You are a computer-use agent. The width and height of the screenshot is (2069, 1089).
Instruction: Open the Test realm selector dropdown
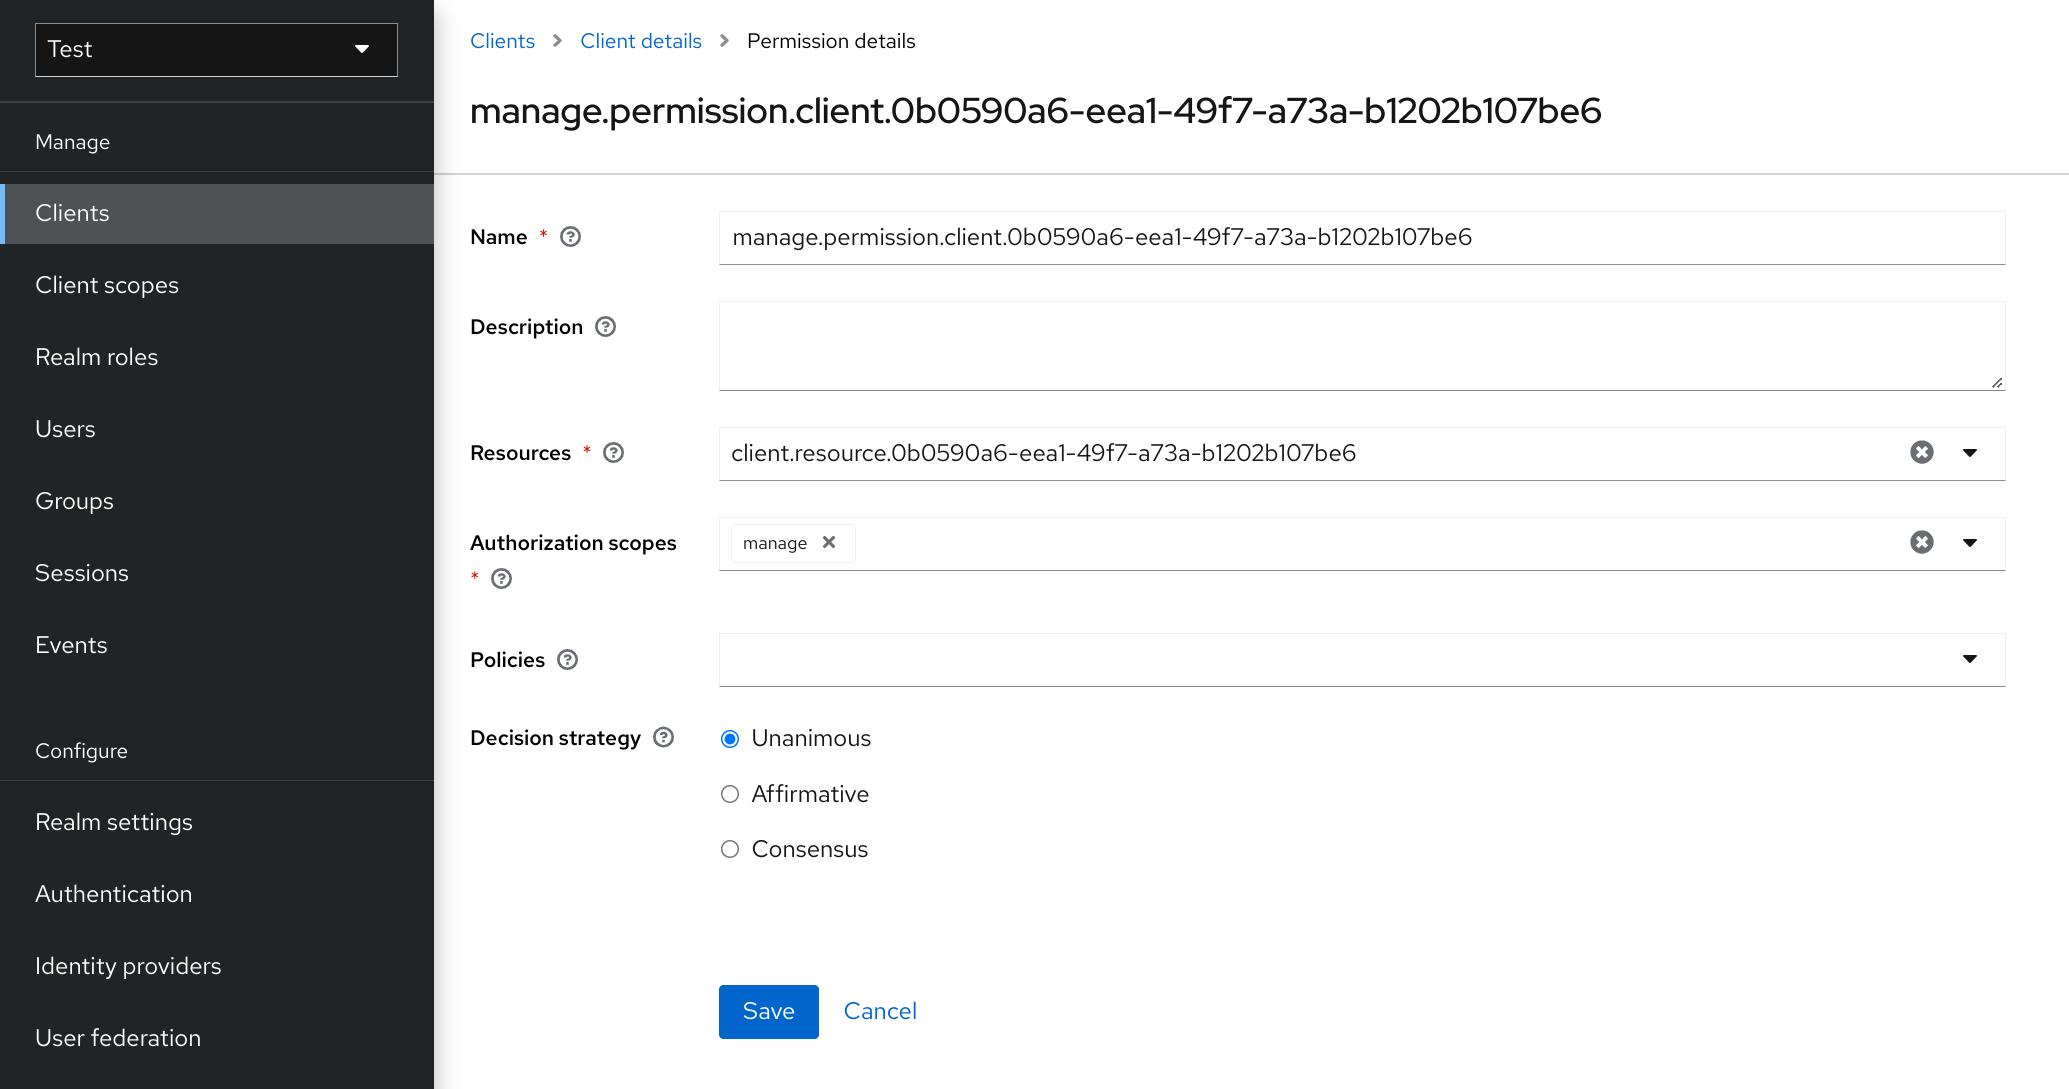215,49
